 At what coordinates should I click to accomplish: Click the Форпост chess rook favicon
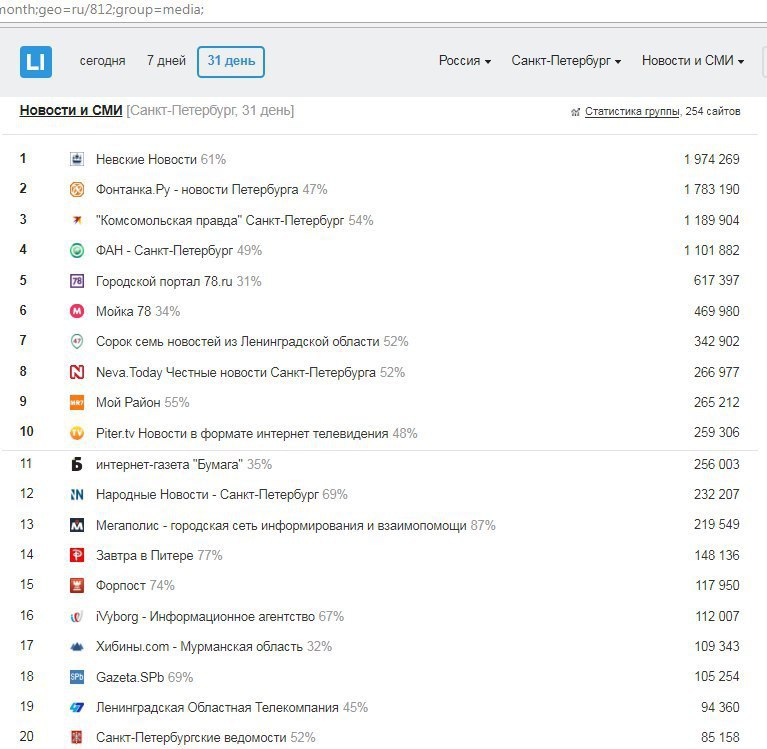coord(77,586)
